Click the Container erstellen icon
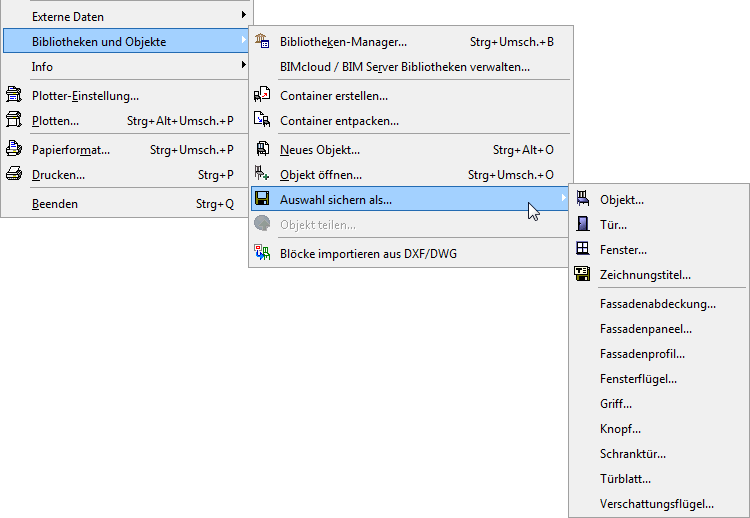Image resolution: width=750 pixels, height=518 pixels. tap(263, 95)
